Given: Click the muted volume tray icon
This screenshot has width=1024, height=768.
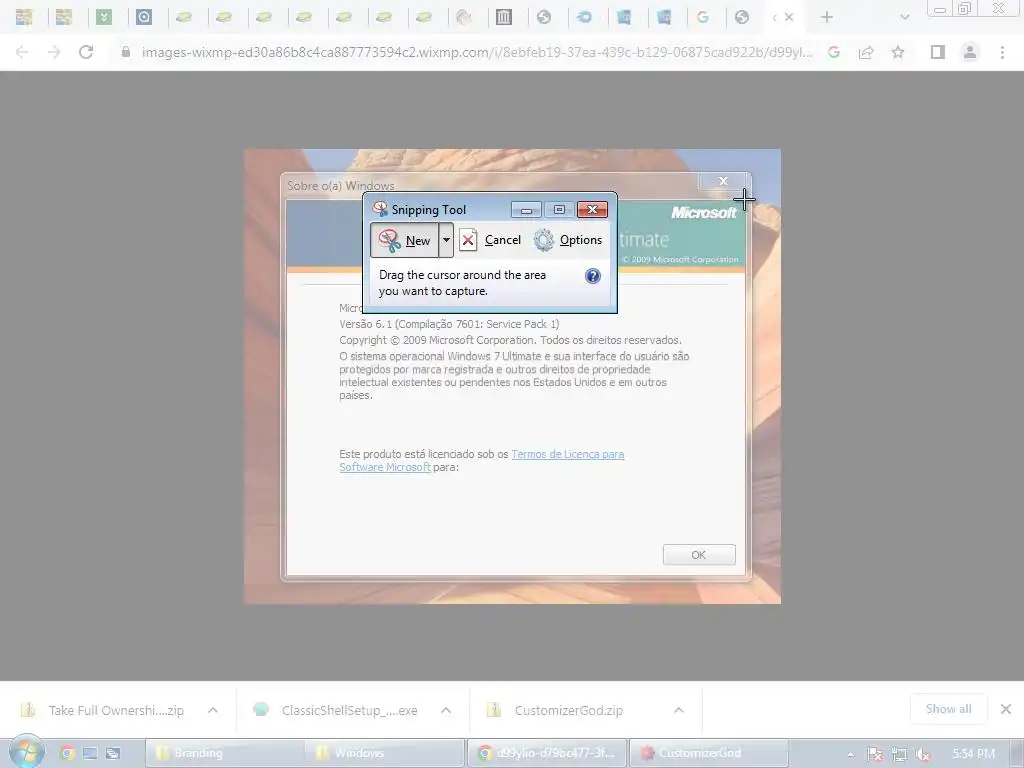Looking at the screenshot, I should tap(922, 754).
